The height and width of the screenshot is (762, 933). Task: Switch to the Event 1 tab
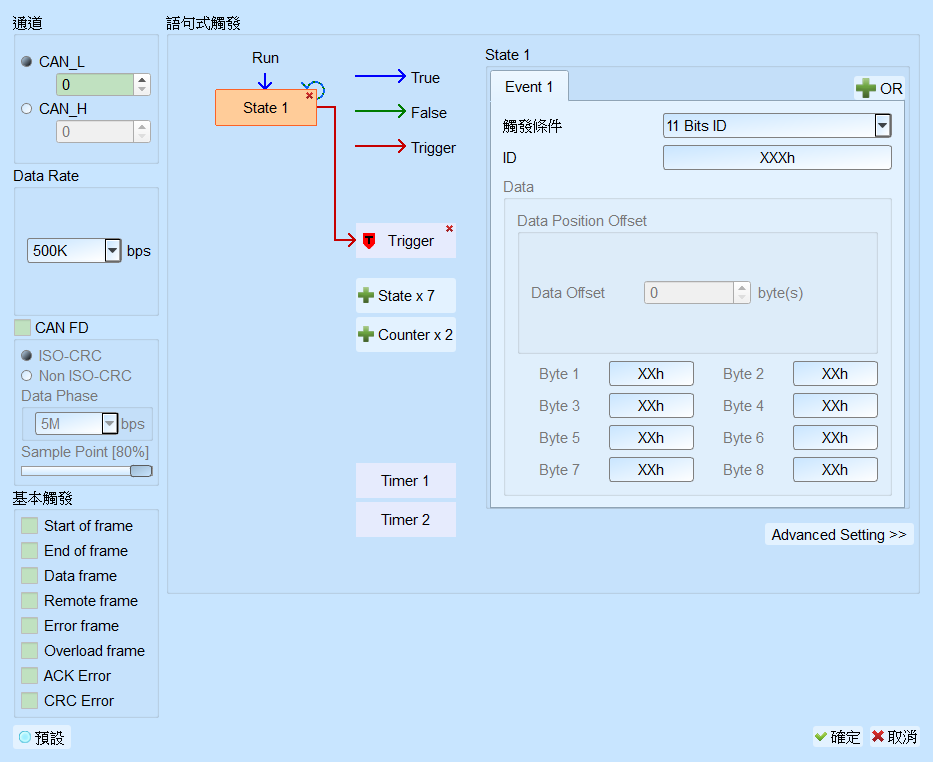pos(529,87)
